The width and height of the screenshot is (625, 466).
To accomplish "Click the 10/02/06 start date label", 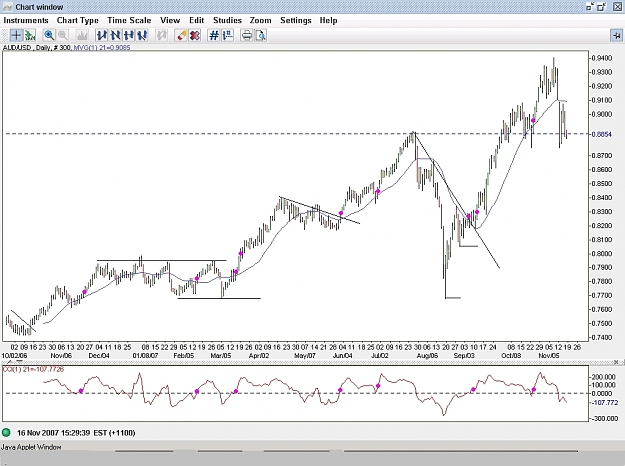I will [x=15, y=355].
